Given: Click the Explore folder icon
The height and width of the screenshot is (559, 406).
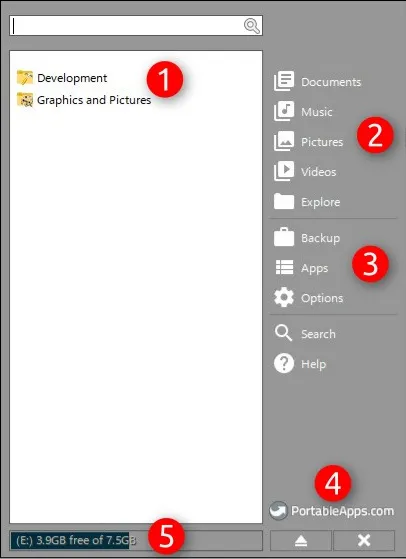Looking at the screenshot, I should [284, 201].
